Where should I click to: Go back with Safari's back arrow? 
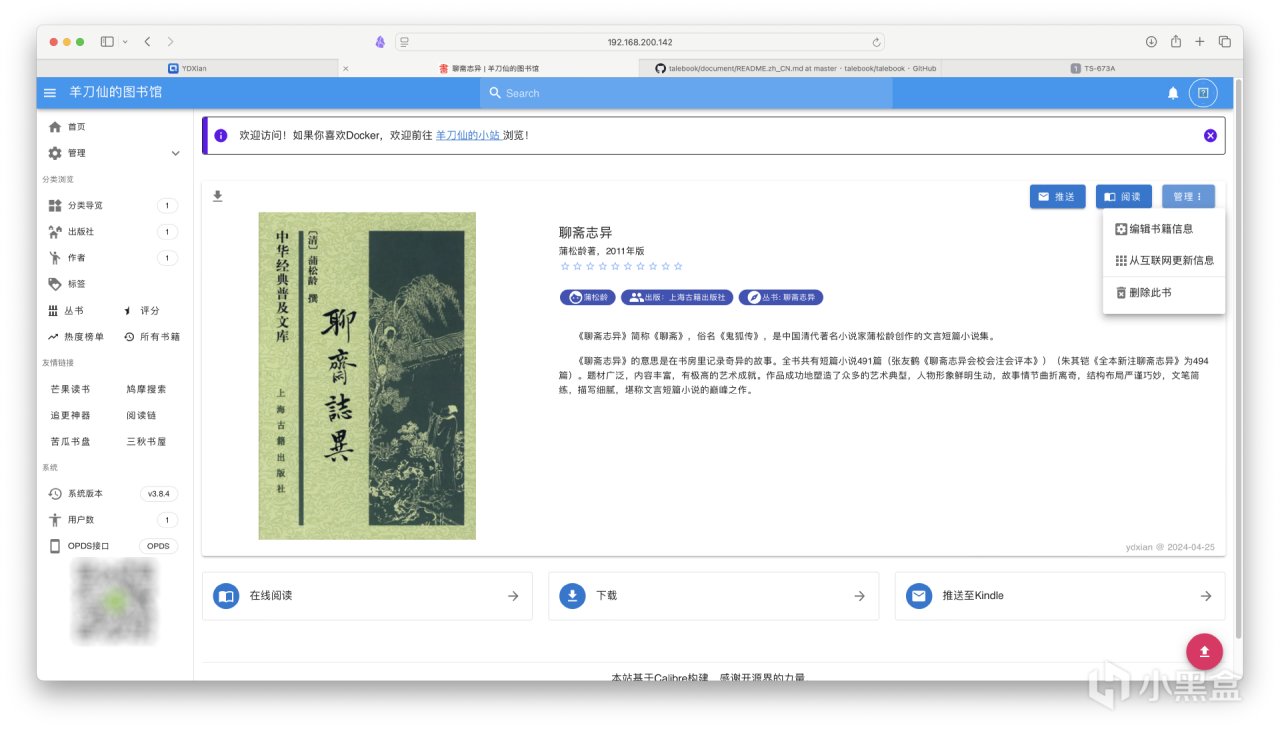point(147,42)
